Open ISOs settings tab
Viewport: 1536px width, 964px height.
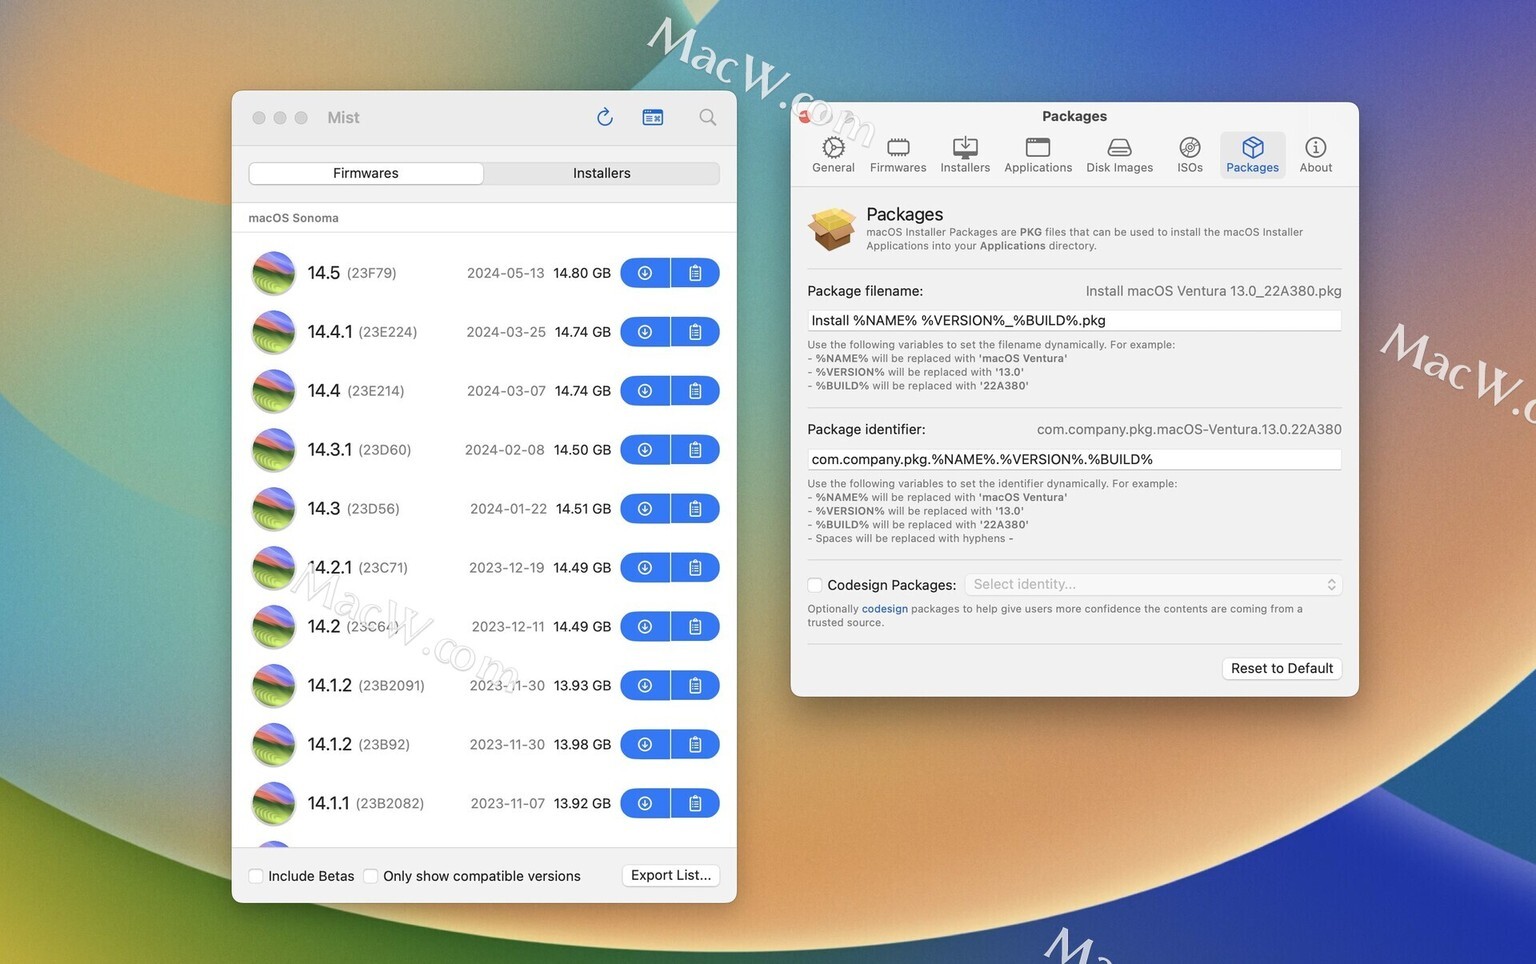1190,155
